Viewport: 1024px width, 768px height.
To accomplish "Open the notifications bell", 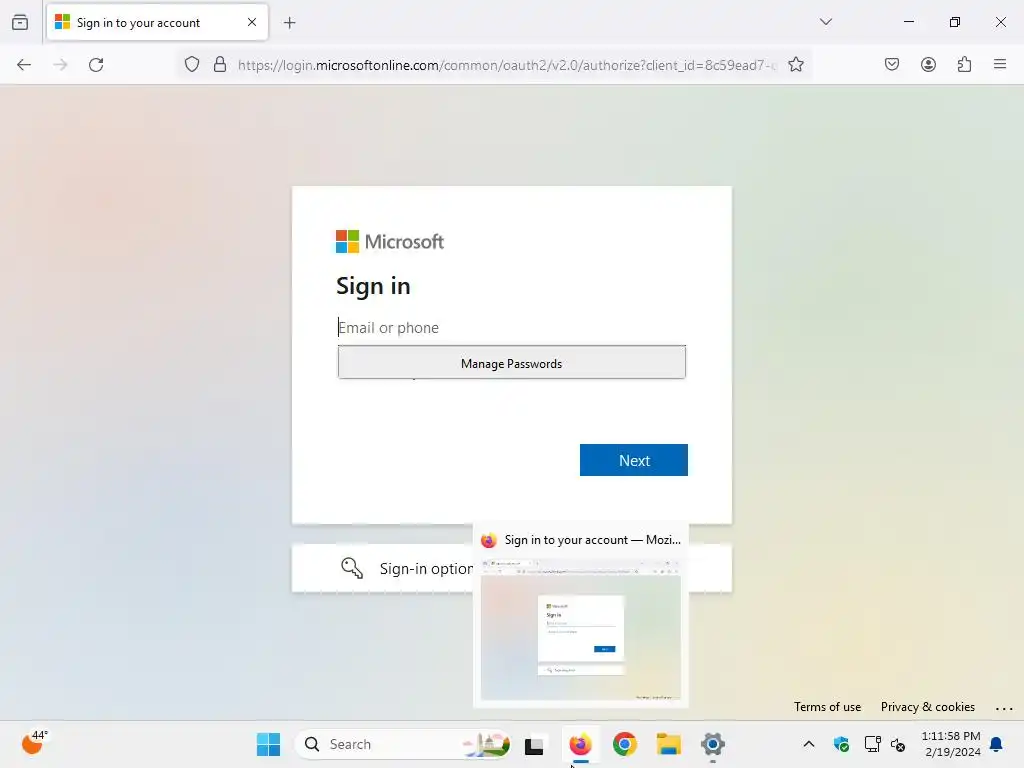I will coord(997,744).
